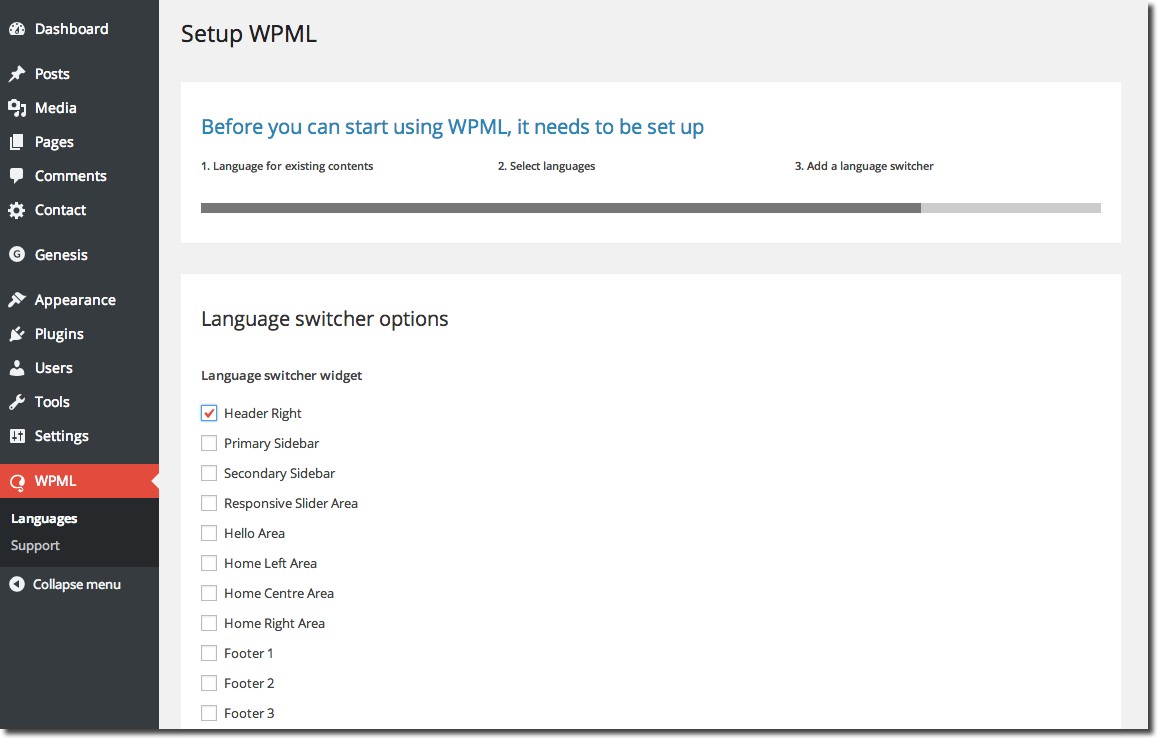Open the Genesis framework settings
The height and width of the screenshot is (739, 1158).
60,254
